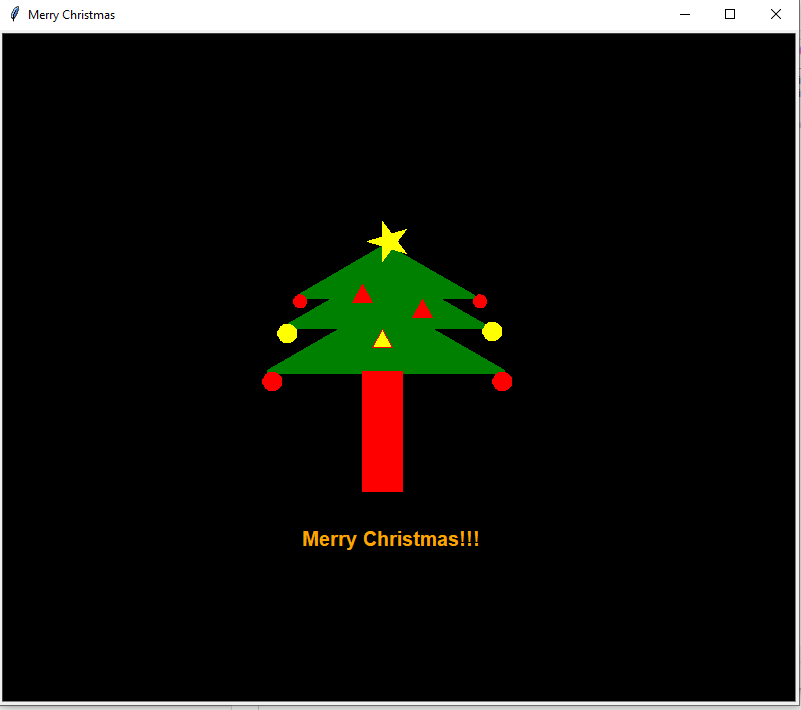
Task: Click the orange 'Merry Christmas!!!' text
Action: pos(391,539)
